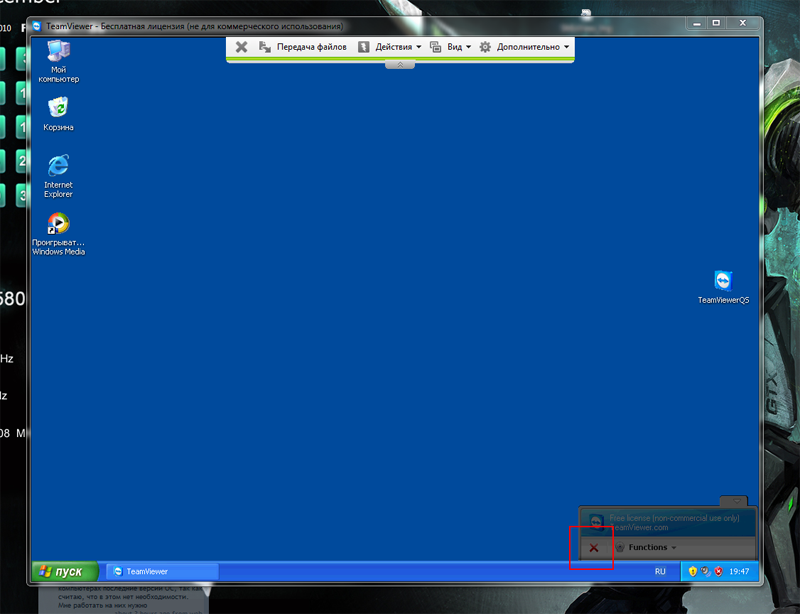This screenshot has height=614, width=800.
Task: Activate the TeamViewer taskbar button
Action: pyautogui.click(x=162, y=572)
